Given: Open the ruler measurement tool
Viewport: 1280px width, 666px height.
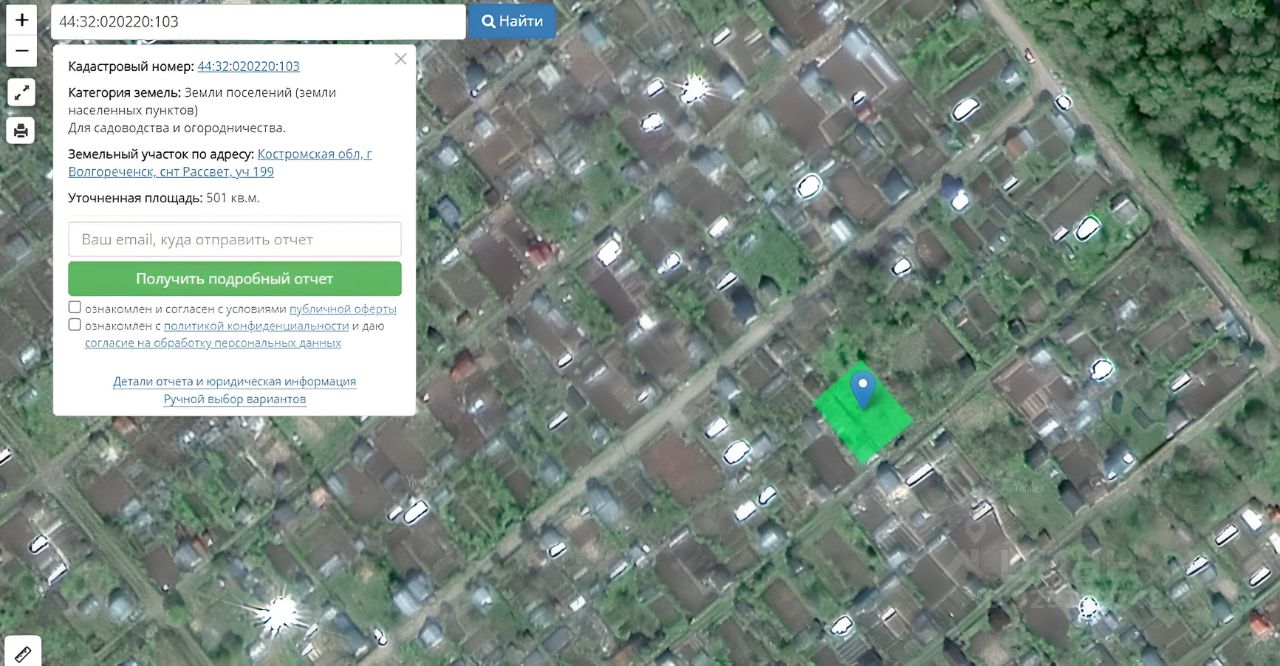Looking at the screenshot, I should click(x=22, y=652).
